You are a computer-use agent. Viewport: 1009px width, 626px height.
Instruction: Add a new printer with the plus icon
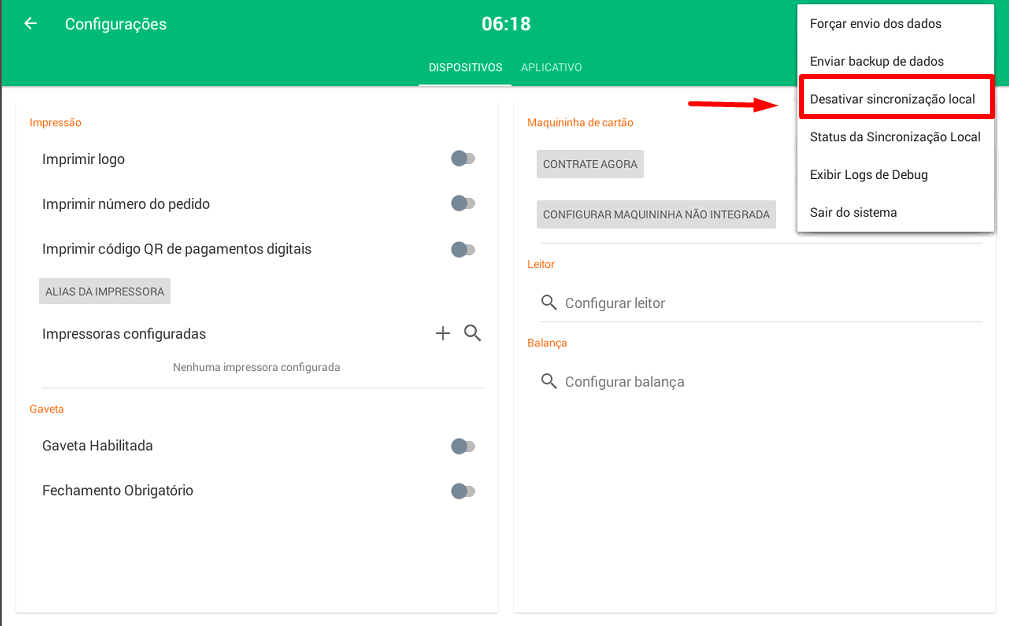[443, 333]
